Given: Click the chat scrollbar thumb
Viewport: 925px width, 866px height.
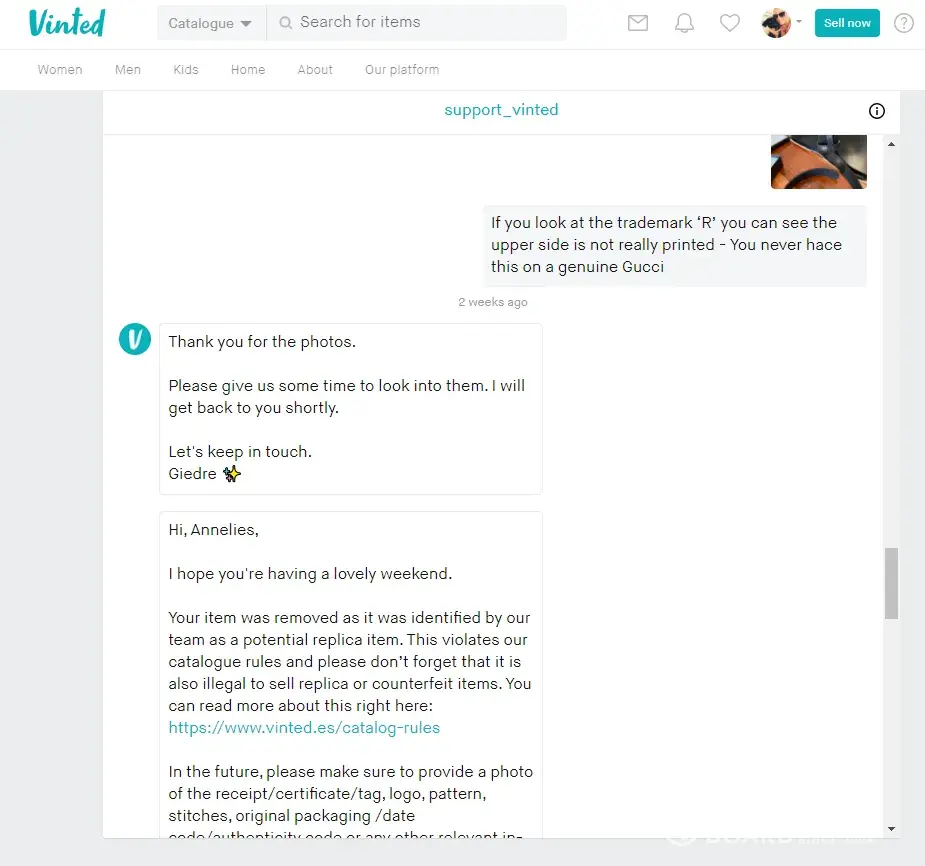Looking at the screenshot, I should click(x=891, y=583).
